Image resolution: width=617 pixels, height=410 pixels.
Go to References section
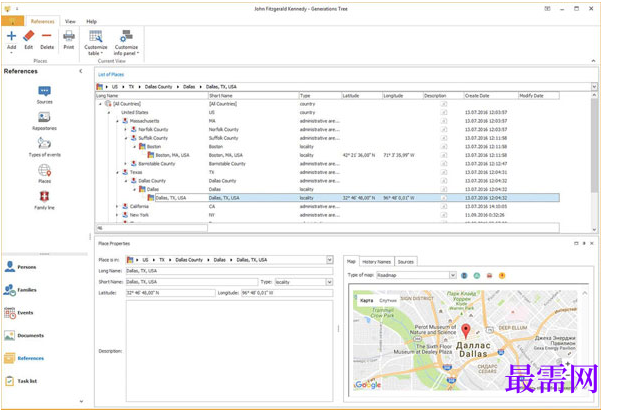point(24,358)
